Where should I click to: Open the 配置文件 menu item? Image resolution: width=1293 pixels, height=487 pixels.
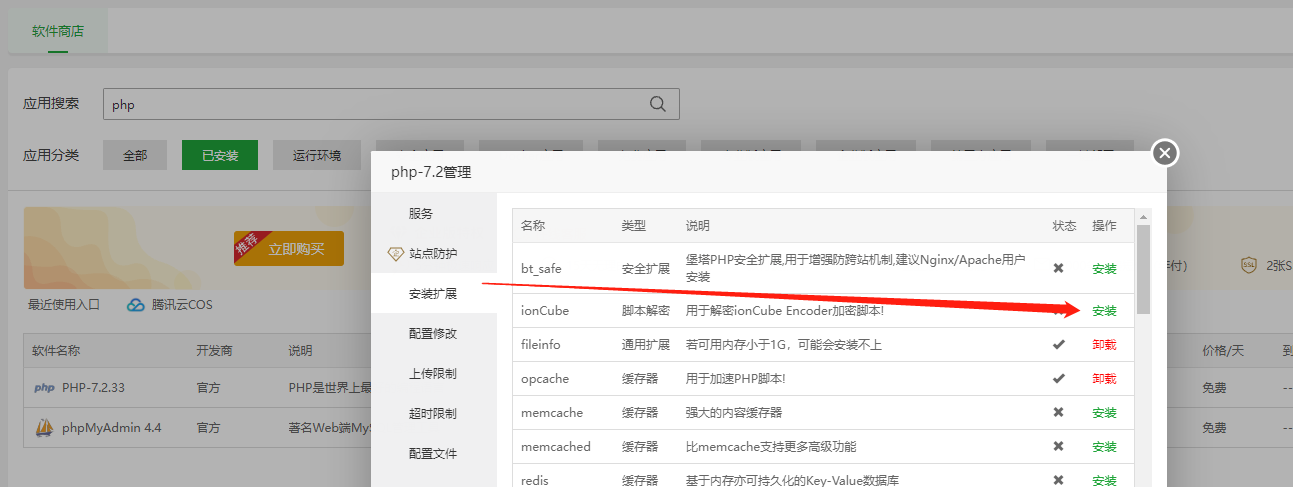[x=433, y=454]
